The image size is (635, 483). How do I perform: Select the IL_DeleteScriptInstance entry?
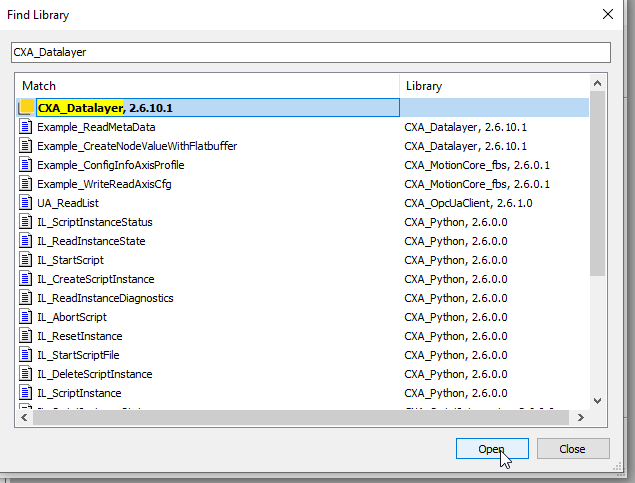[95, 374]
